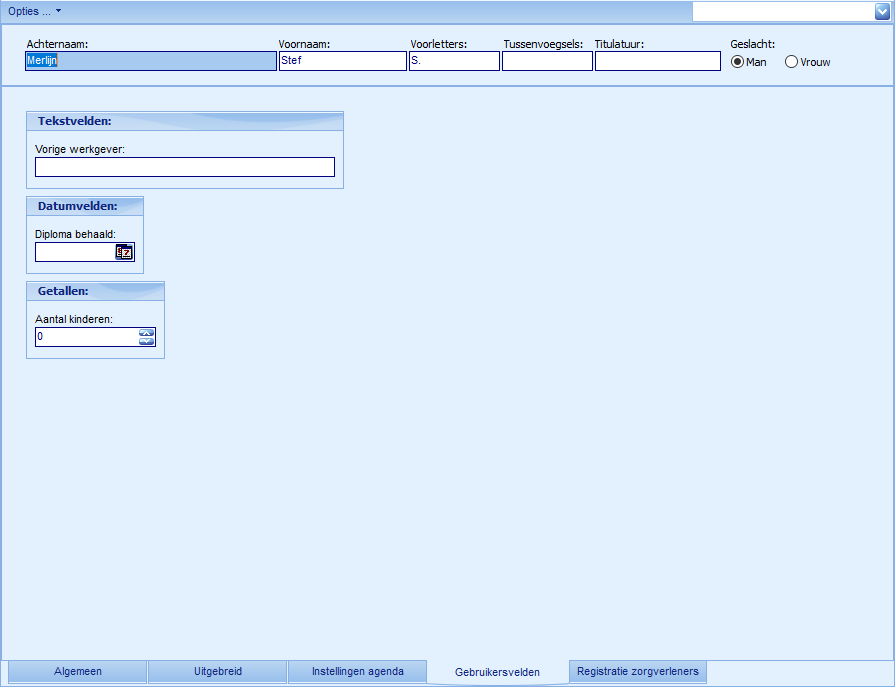Viewport: 895px width, 687px height.
Task: Click the Geslacht label
Action: 752,44
